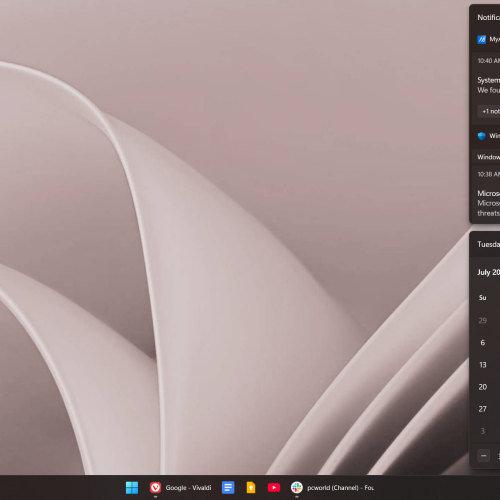Click the 'Notifica' panel heading
Viewport: 500px width, 500px height.
point(489,17)
